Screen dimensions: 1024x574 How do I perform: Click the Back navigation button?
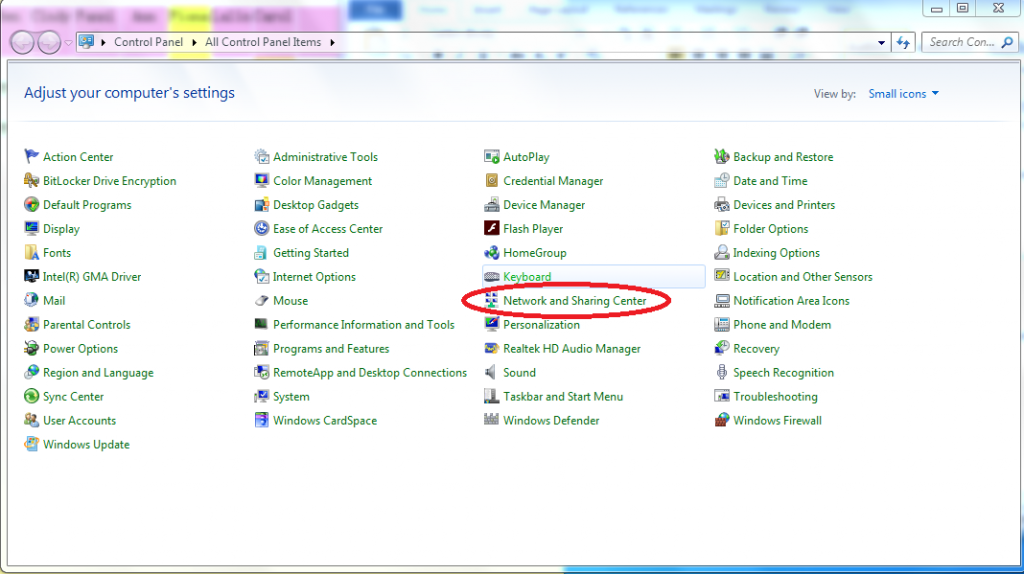[22, 42]
